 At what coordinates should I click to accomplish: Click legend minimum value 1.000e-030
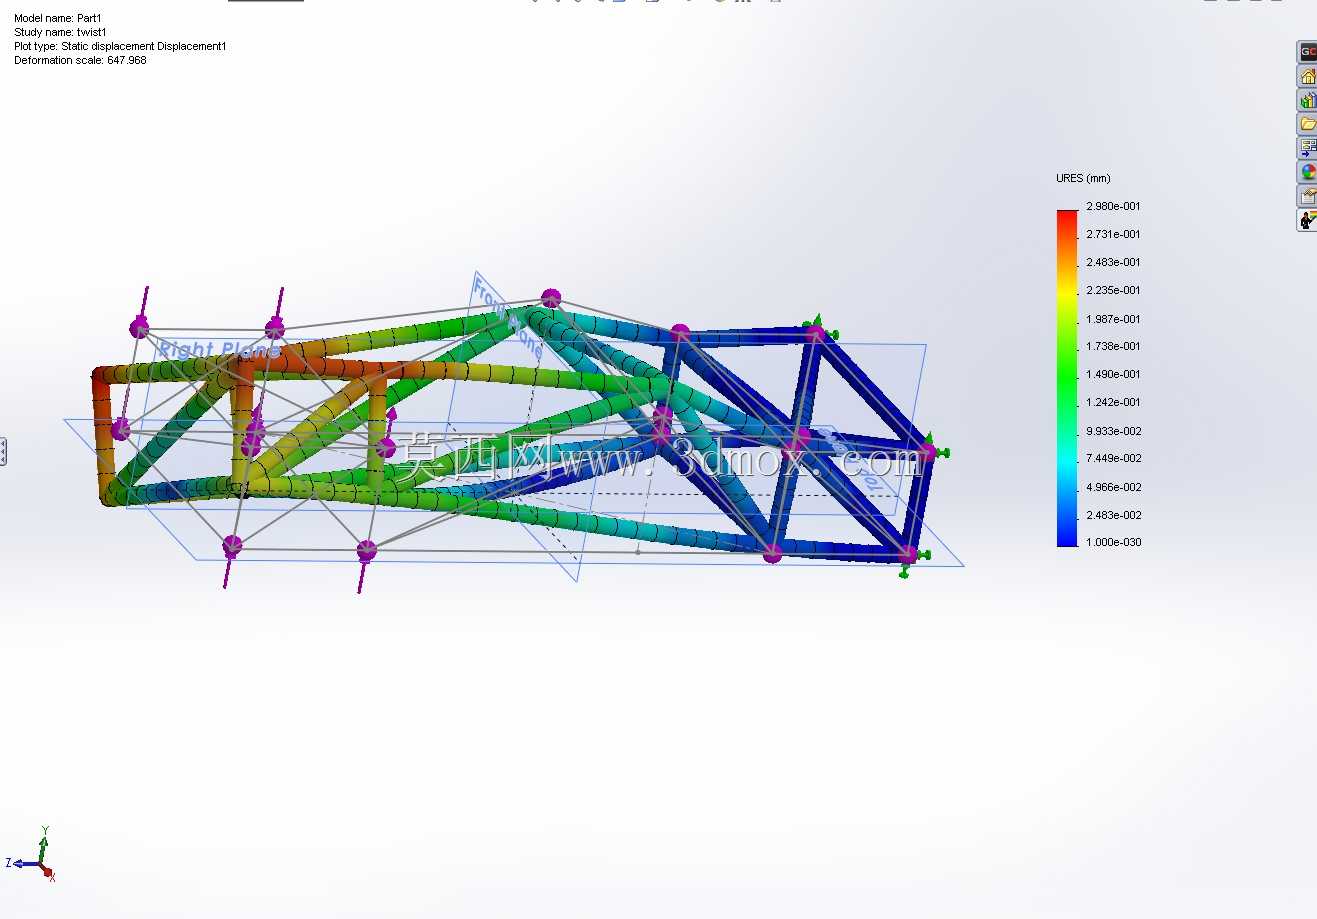click(1113, 542)
